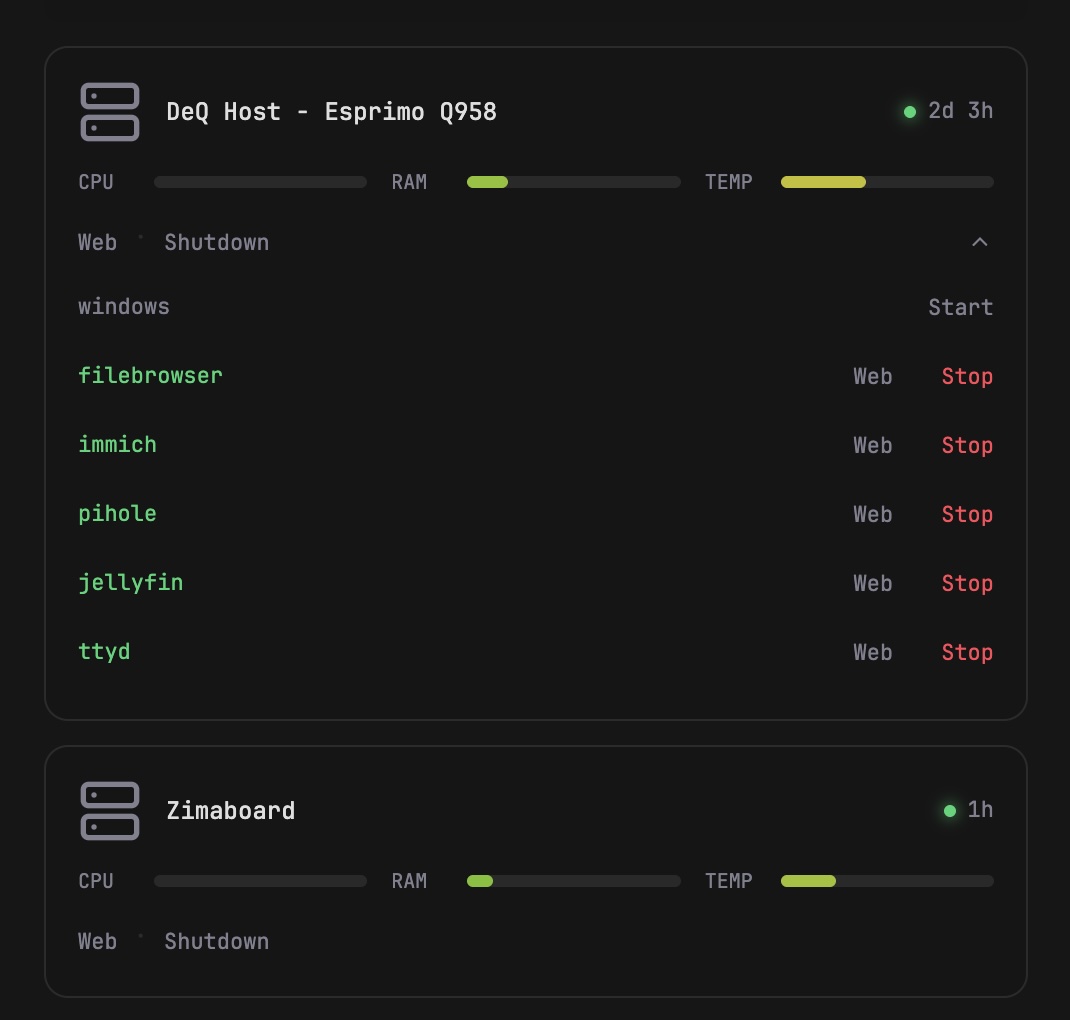Open the filebrowser Web link
The image size is (1070, 1020).
pos(872,377)
